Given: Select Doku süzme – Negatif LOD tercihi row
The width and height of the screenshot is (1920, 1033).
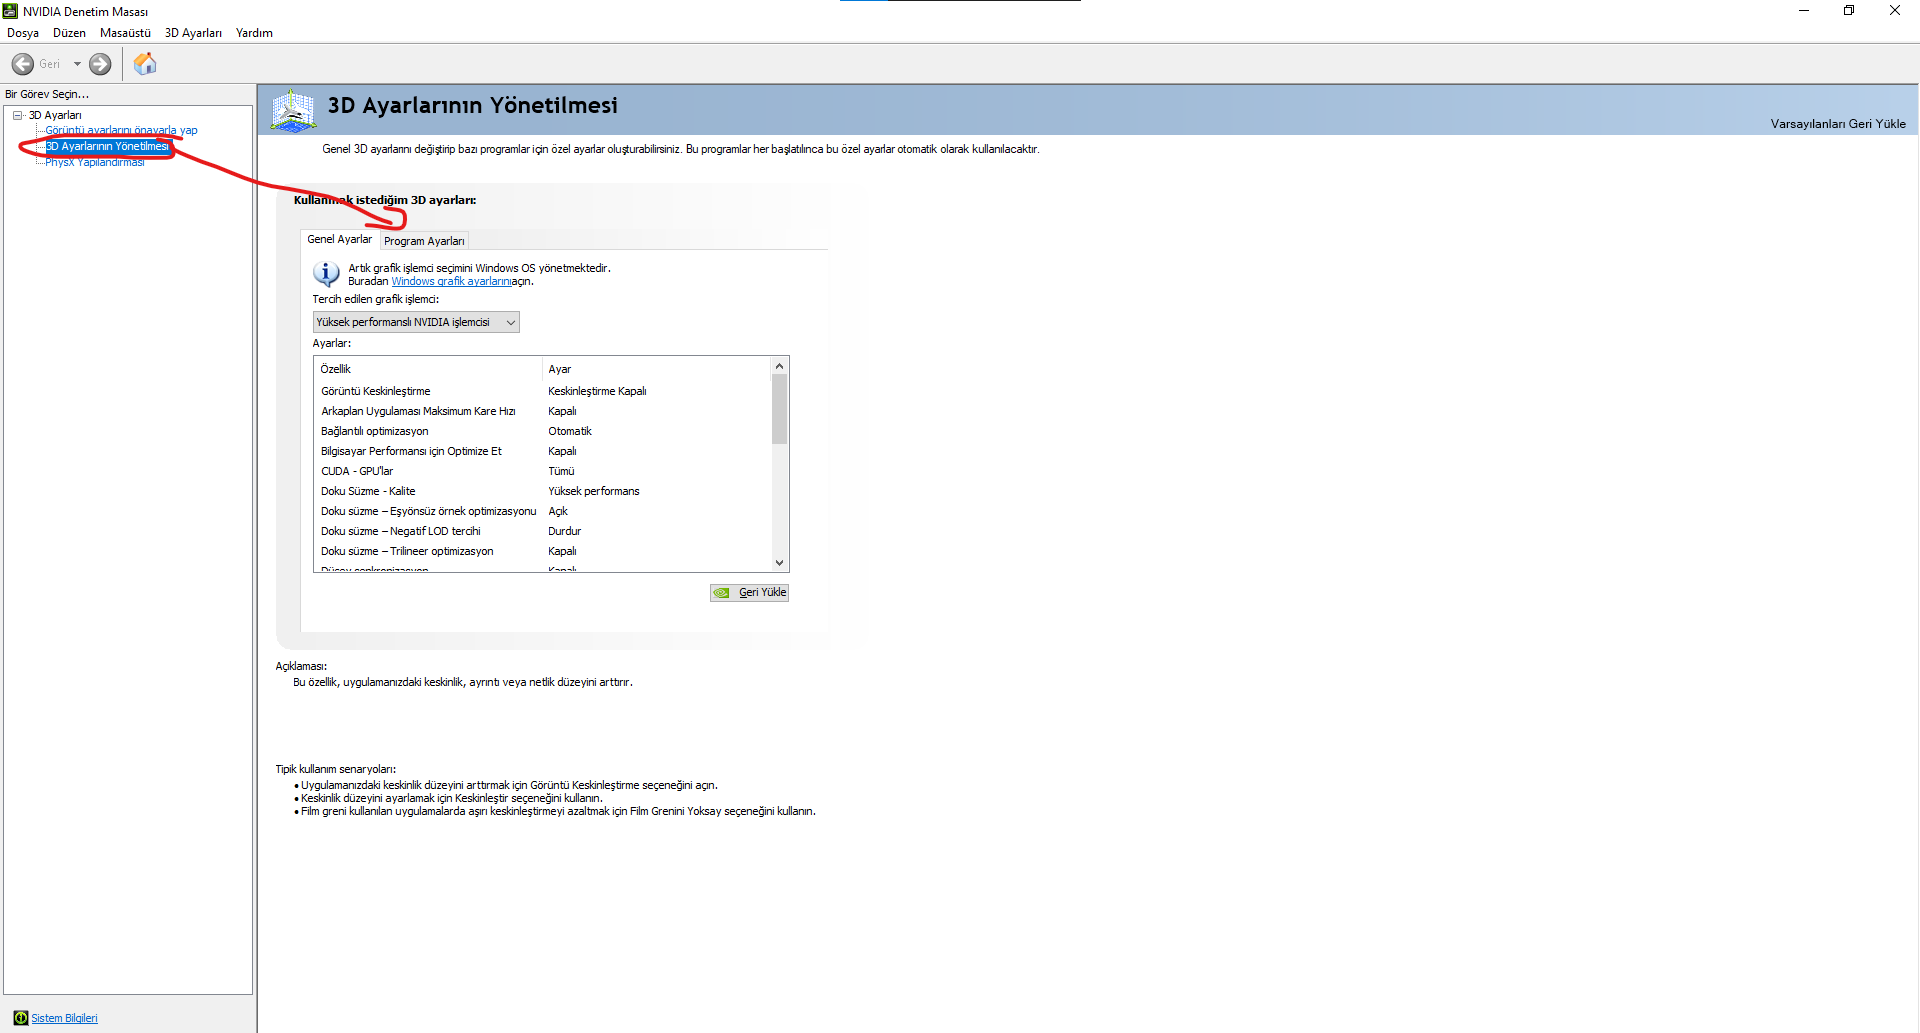Looking at the screenshot, I should coord(543,531).
